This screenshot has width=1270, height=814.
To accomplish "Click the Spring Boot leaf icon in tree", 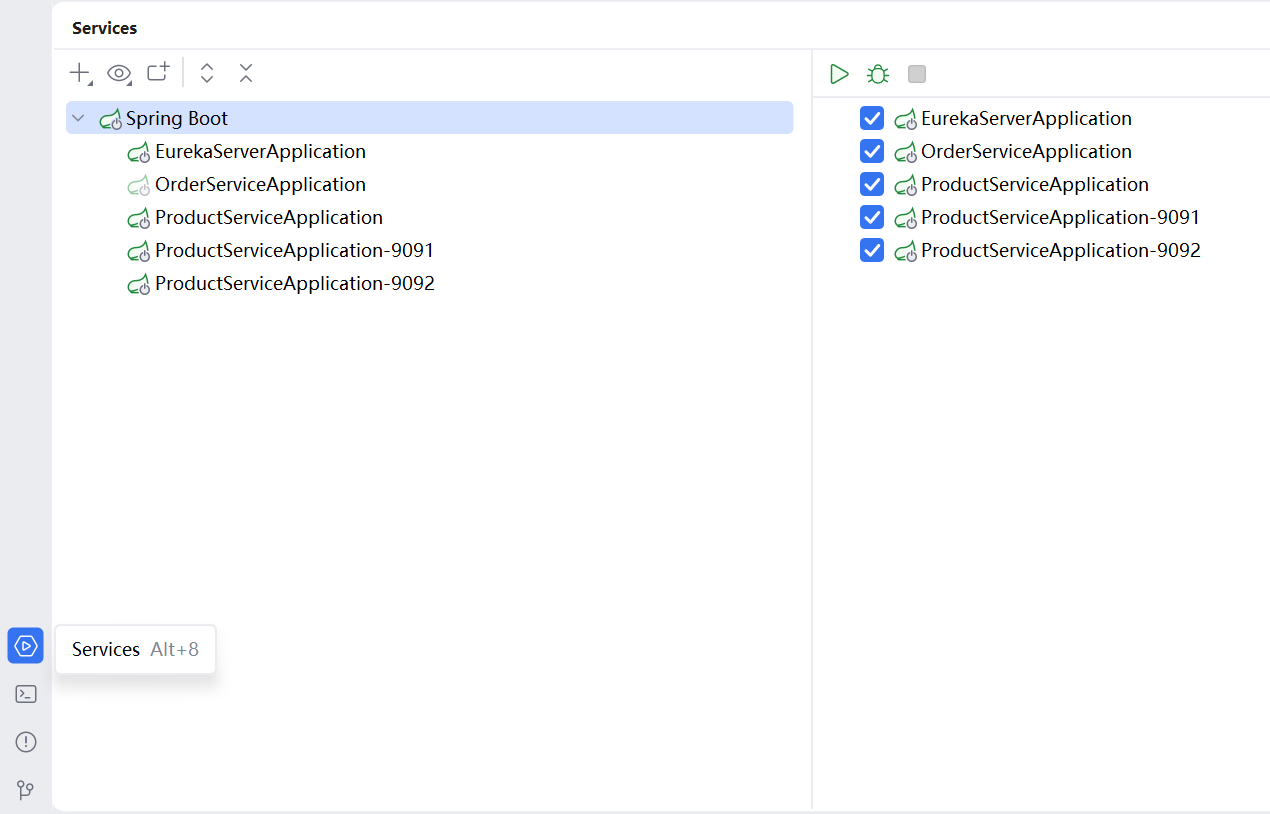I will click(110, 119).
